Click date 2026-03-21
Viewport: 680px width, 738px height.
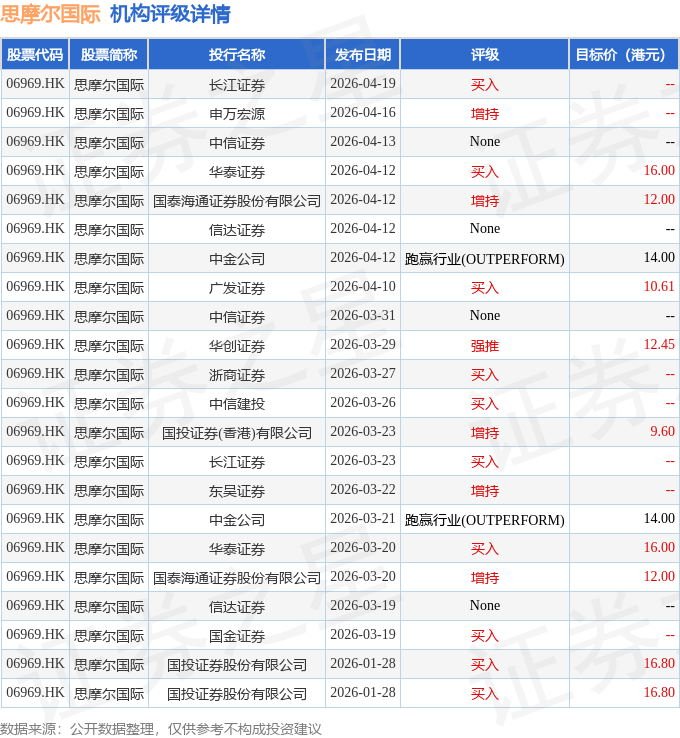point(363,519)
